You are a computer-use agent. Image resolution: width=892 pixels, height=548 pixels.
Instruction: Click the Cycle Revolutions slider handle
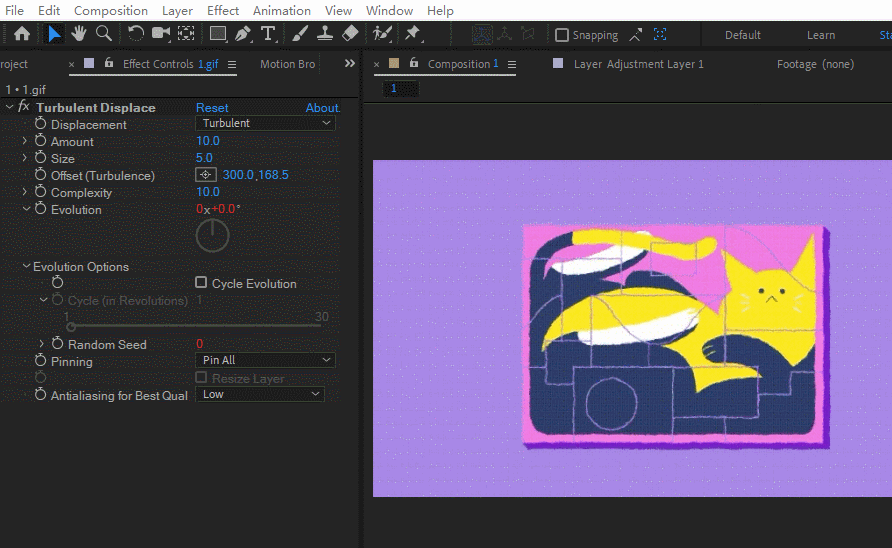pyautogui.click(x=71, y=326)
